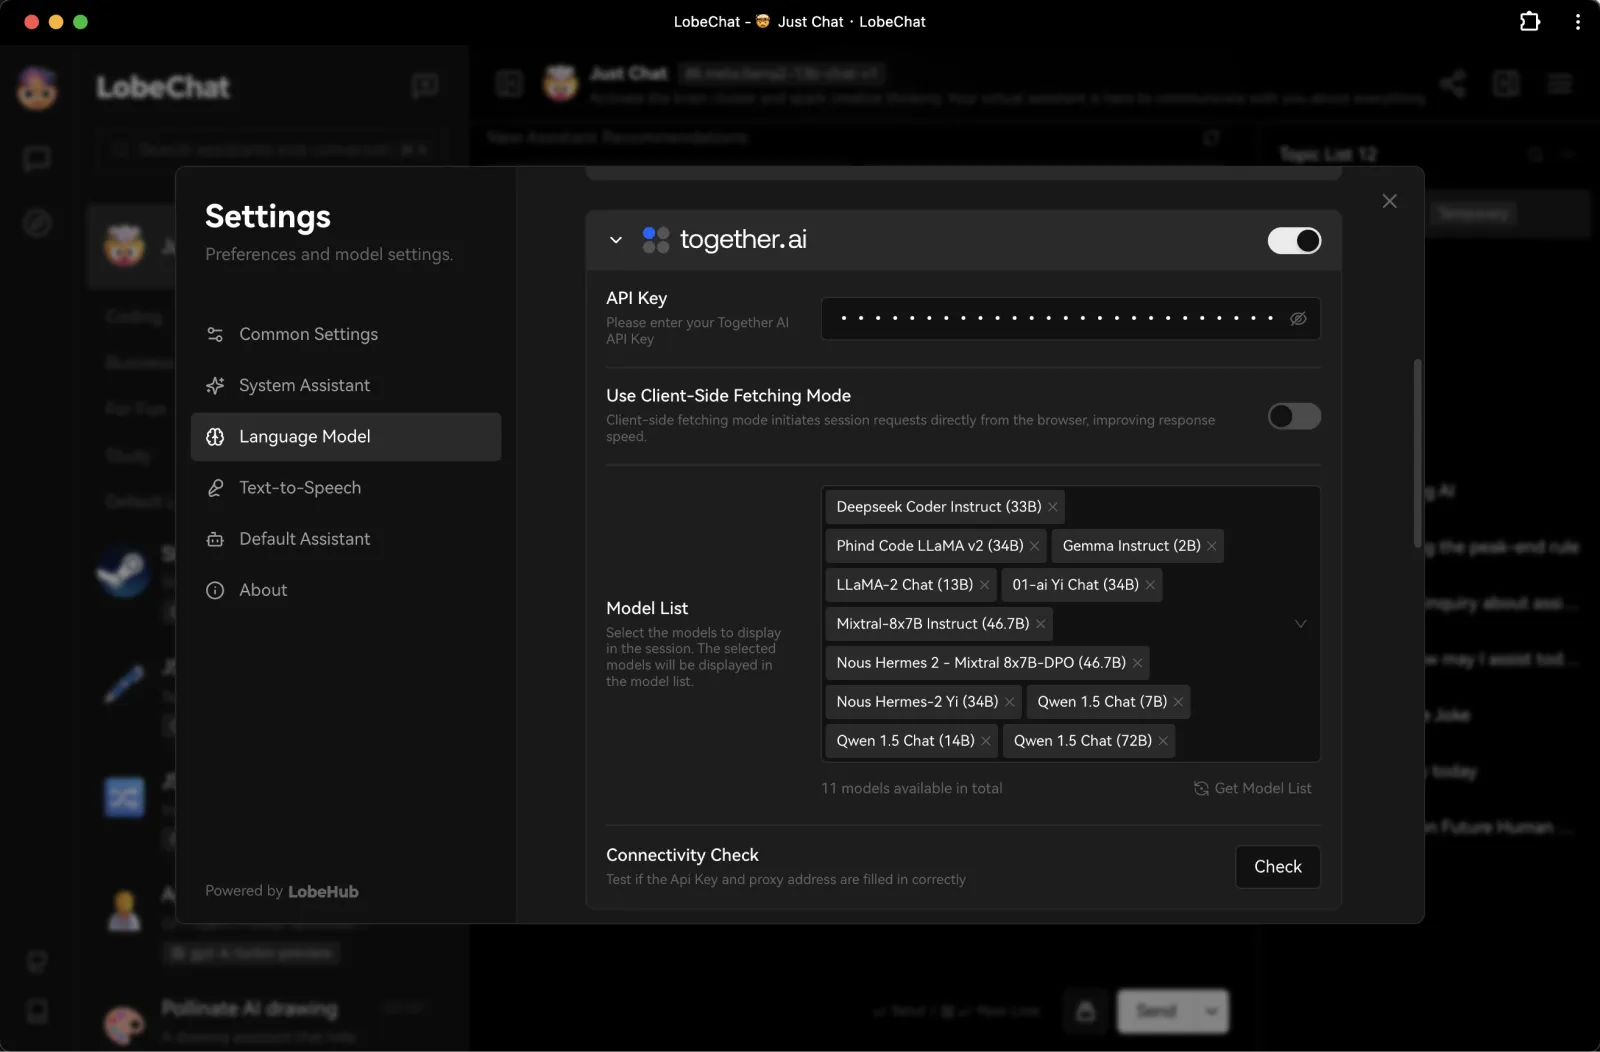Remove Mixtral-8x7B Instruct (46.7B) tag
The image size is (1600, 1052).
click(x=1041, y=624)
